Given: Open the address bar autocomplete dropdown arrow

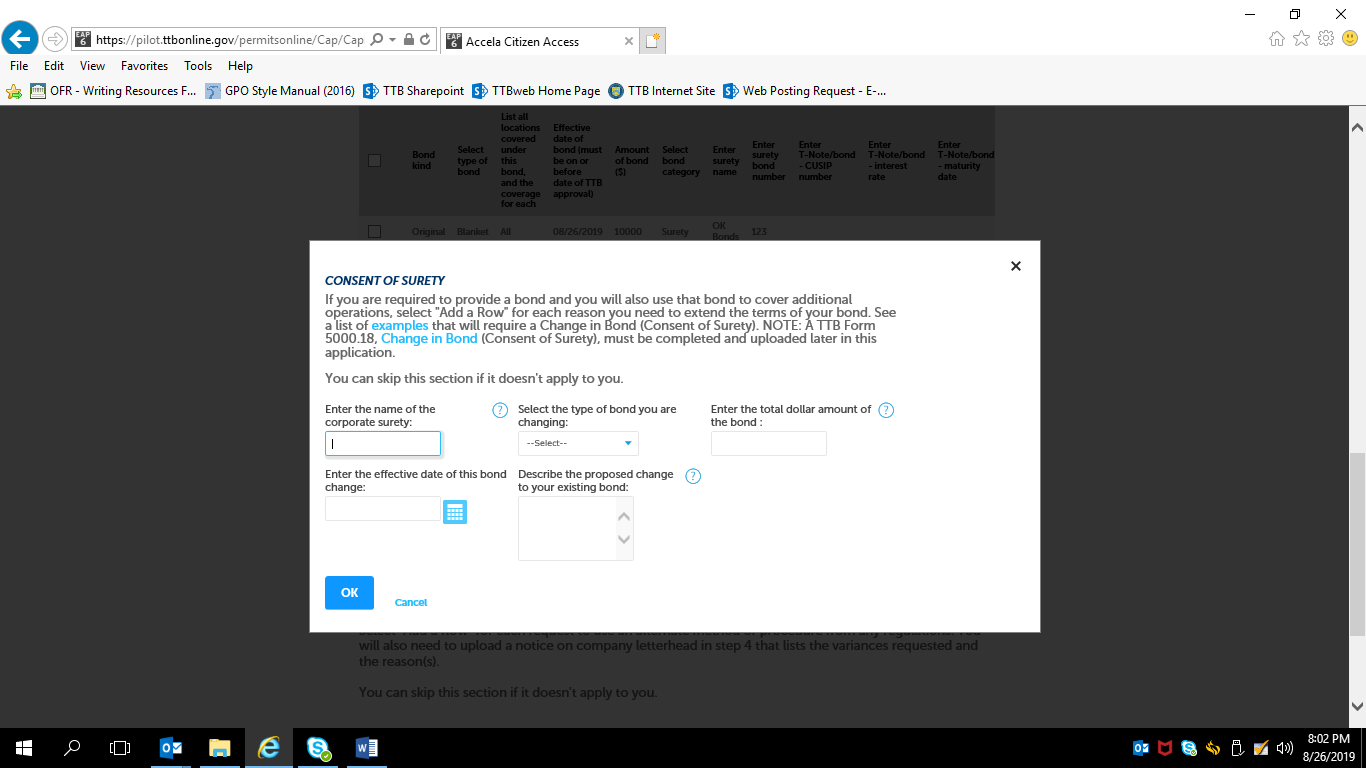Looking at the screenshot, I should (392, 40).
